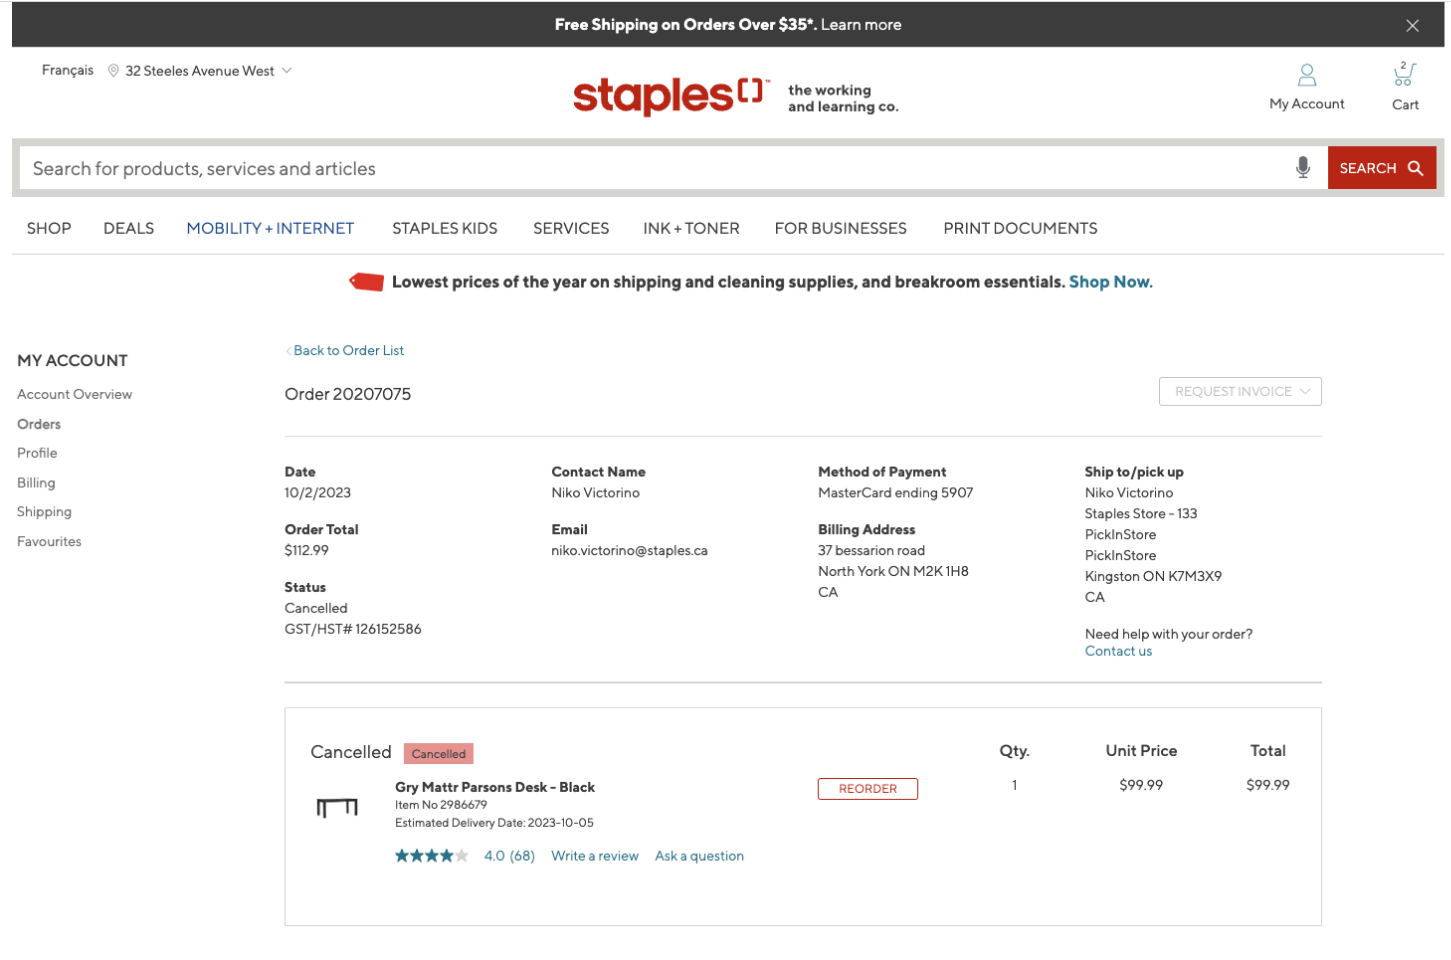This screenshot has width=1451, height=960.
Task: Open the DEALS menu
Action: [x=129, y=229]
